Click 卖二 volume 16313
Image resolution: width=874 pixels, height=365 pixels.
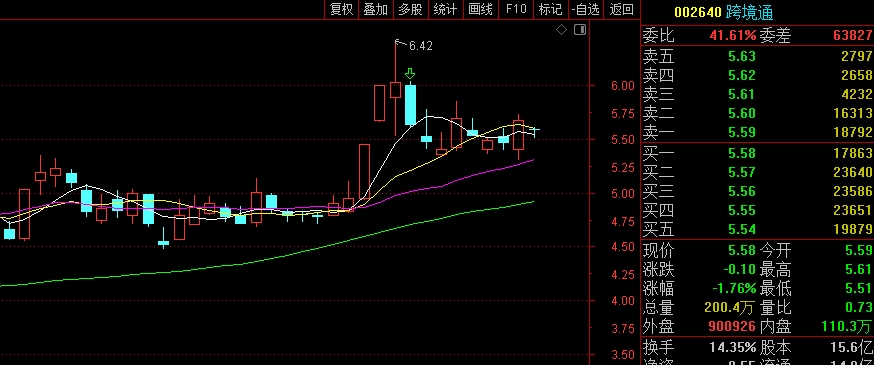coord(853,113)
